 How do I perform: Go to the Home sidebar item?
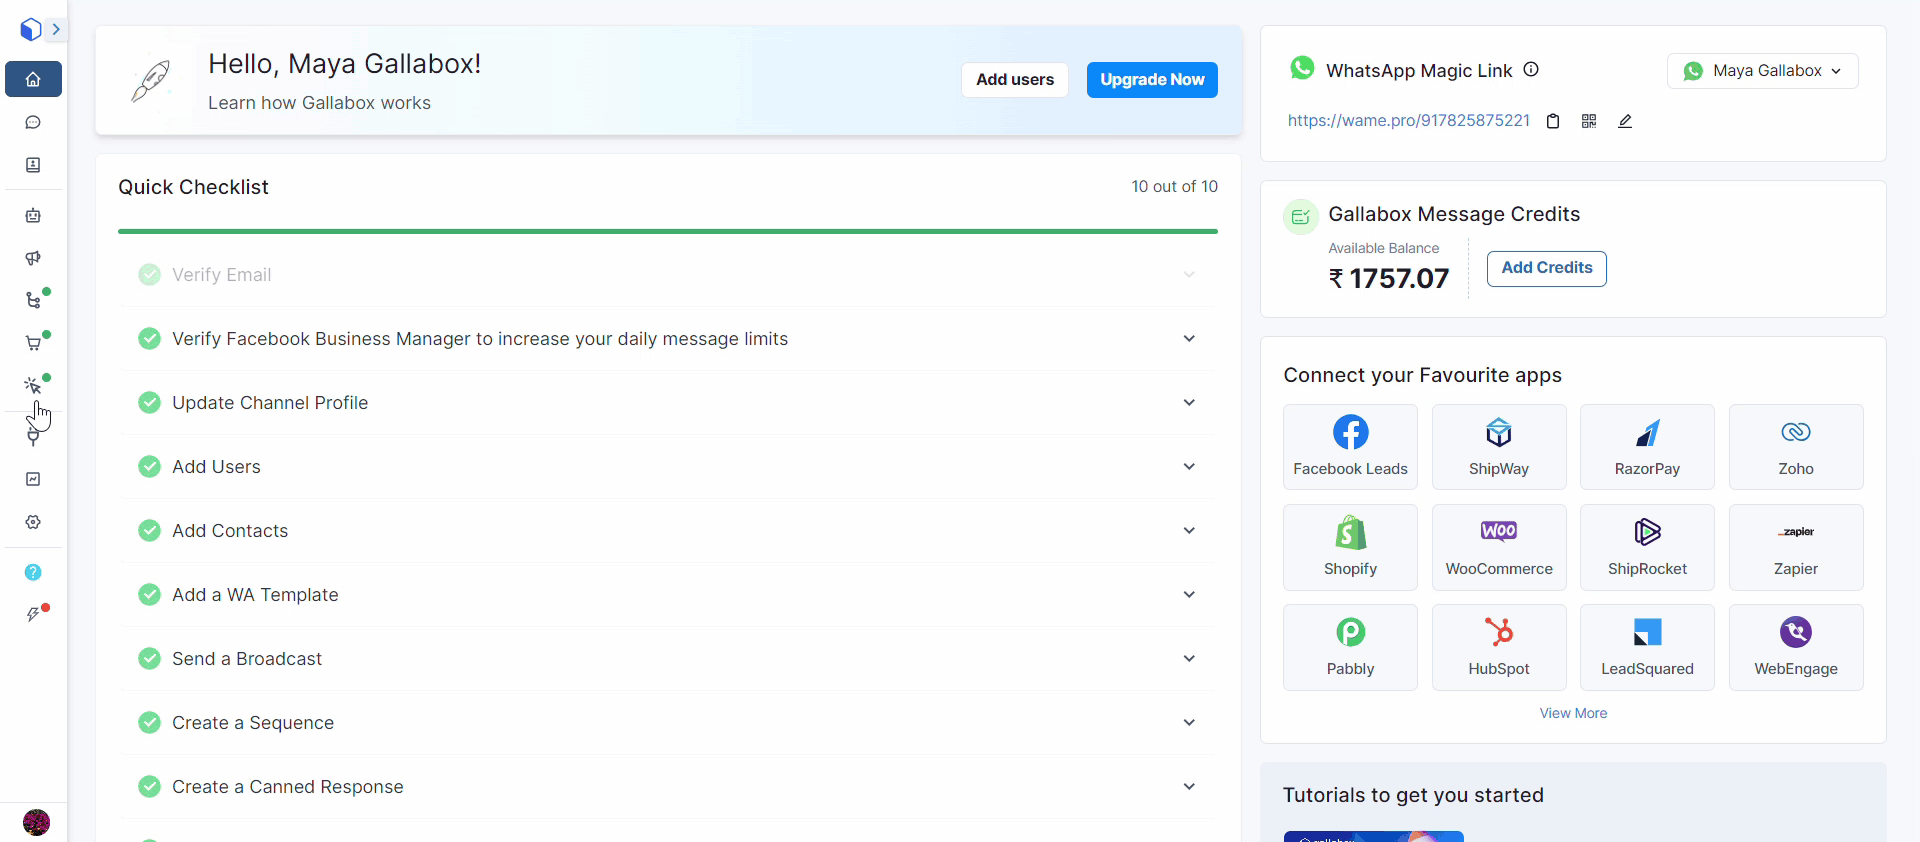[x=33, y=79]
